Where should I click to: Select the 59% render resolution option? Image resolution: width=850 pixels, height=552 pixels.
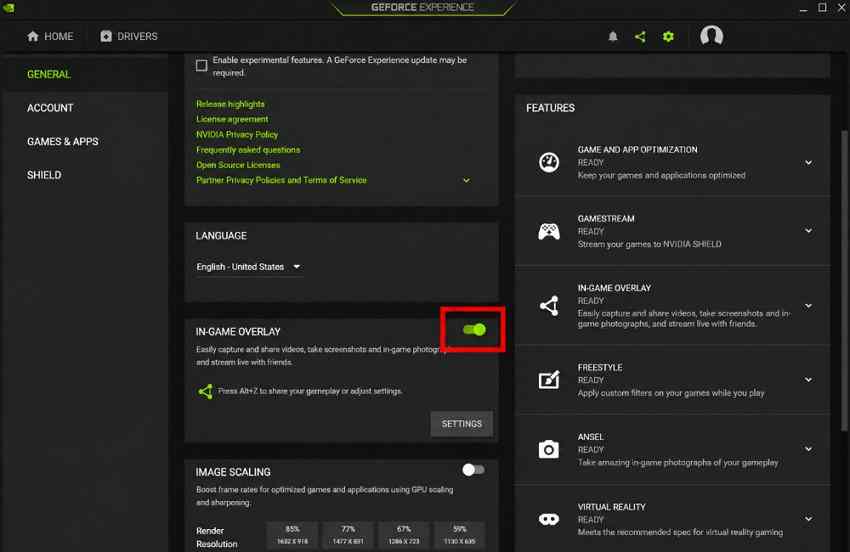pos(460,535)
